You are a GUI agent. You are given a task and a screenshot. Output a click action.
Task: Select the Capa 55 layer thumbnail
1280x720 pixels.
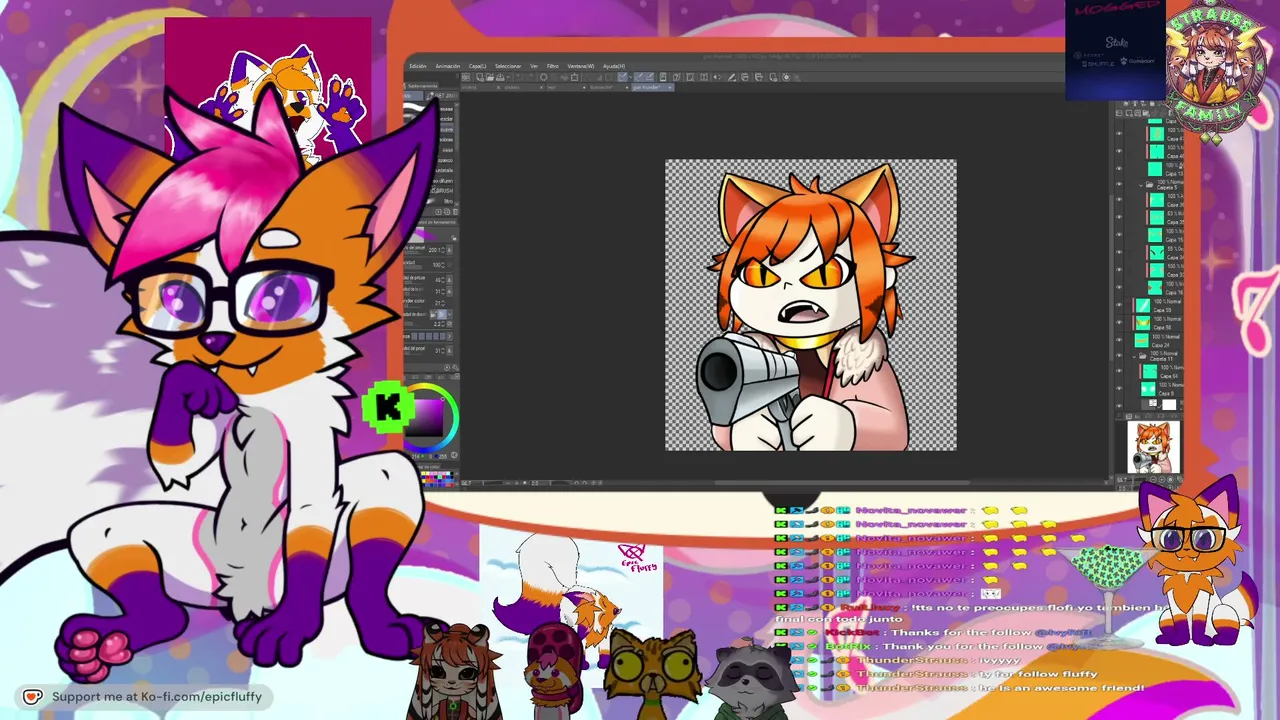click(x=1142, y=307)
